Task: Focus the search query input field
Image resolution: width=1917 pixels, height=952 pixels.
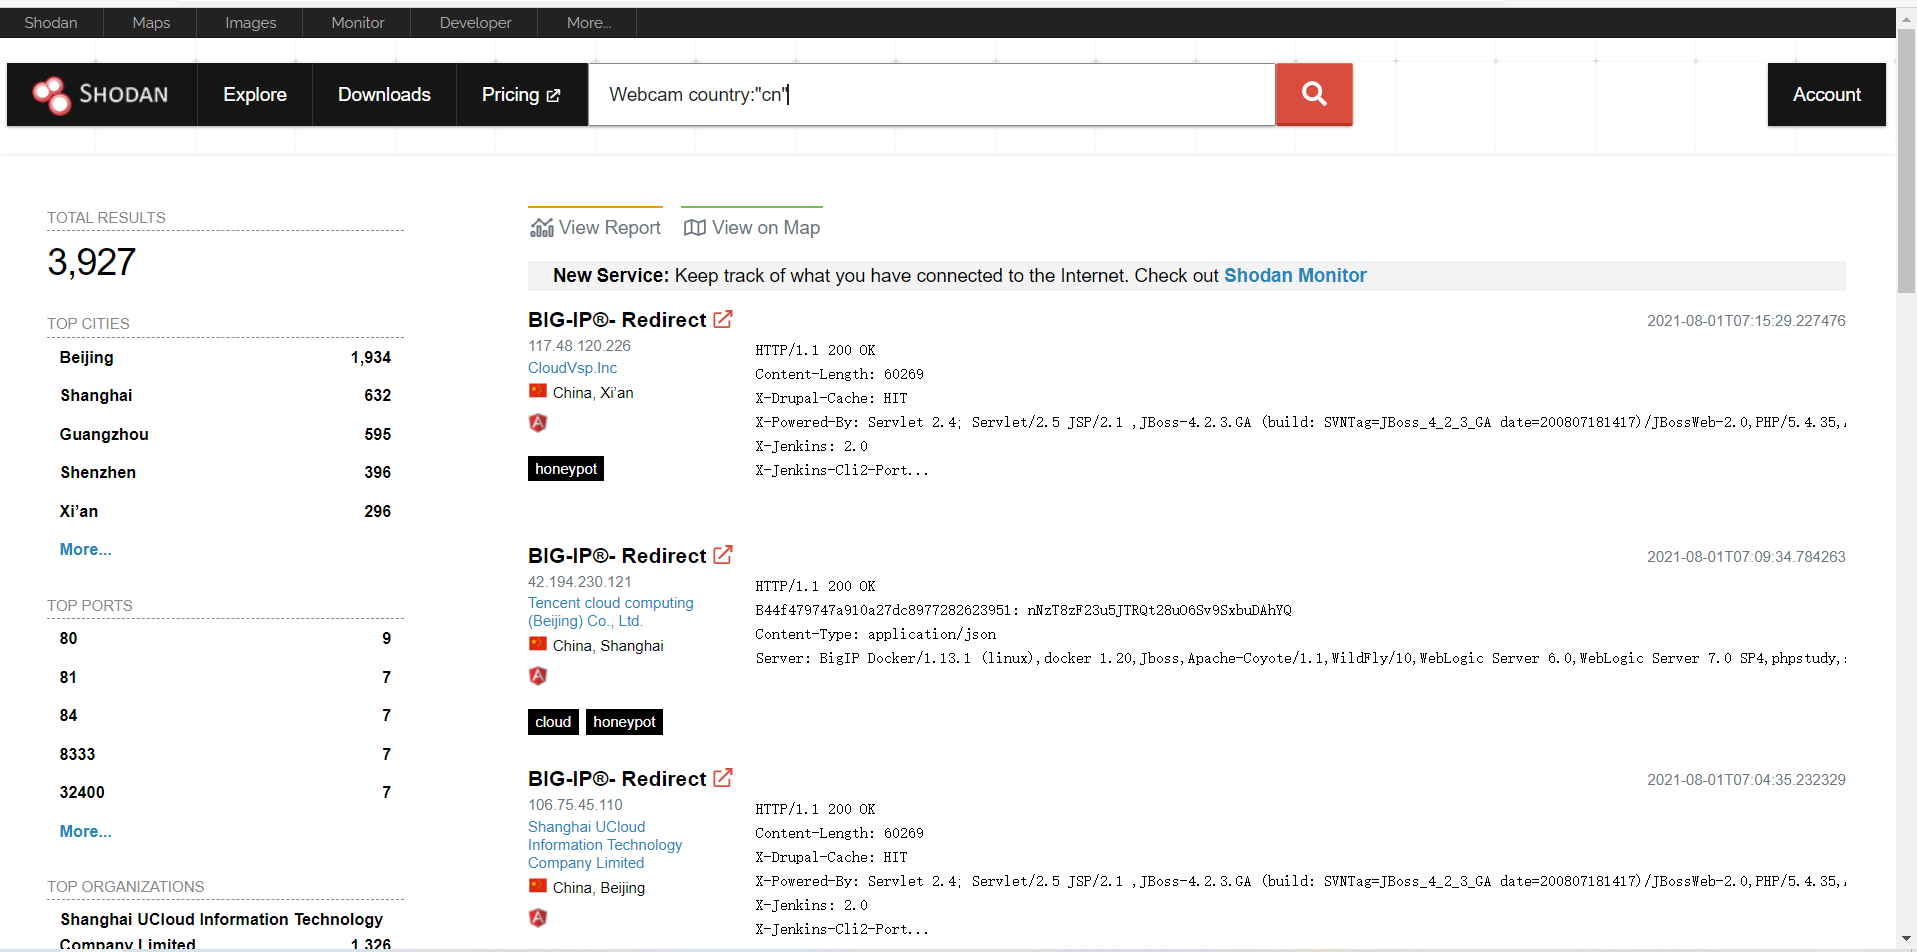Action: pos(932,94)
